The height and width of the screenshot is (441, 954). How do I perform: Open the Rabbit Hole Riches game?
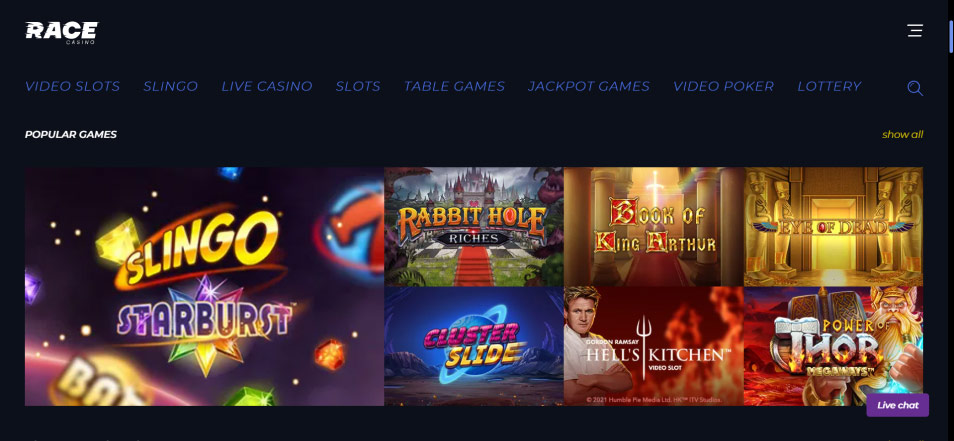[474, 226]
